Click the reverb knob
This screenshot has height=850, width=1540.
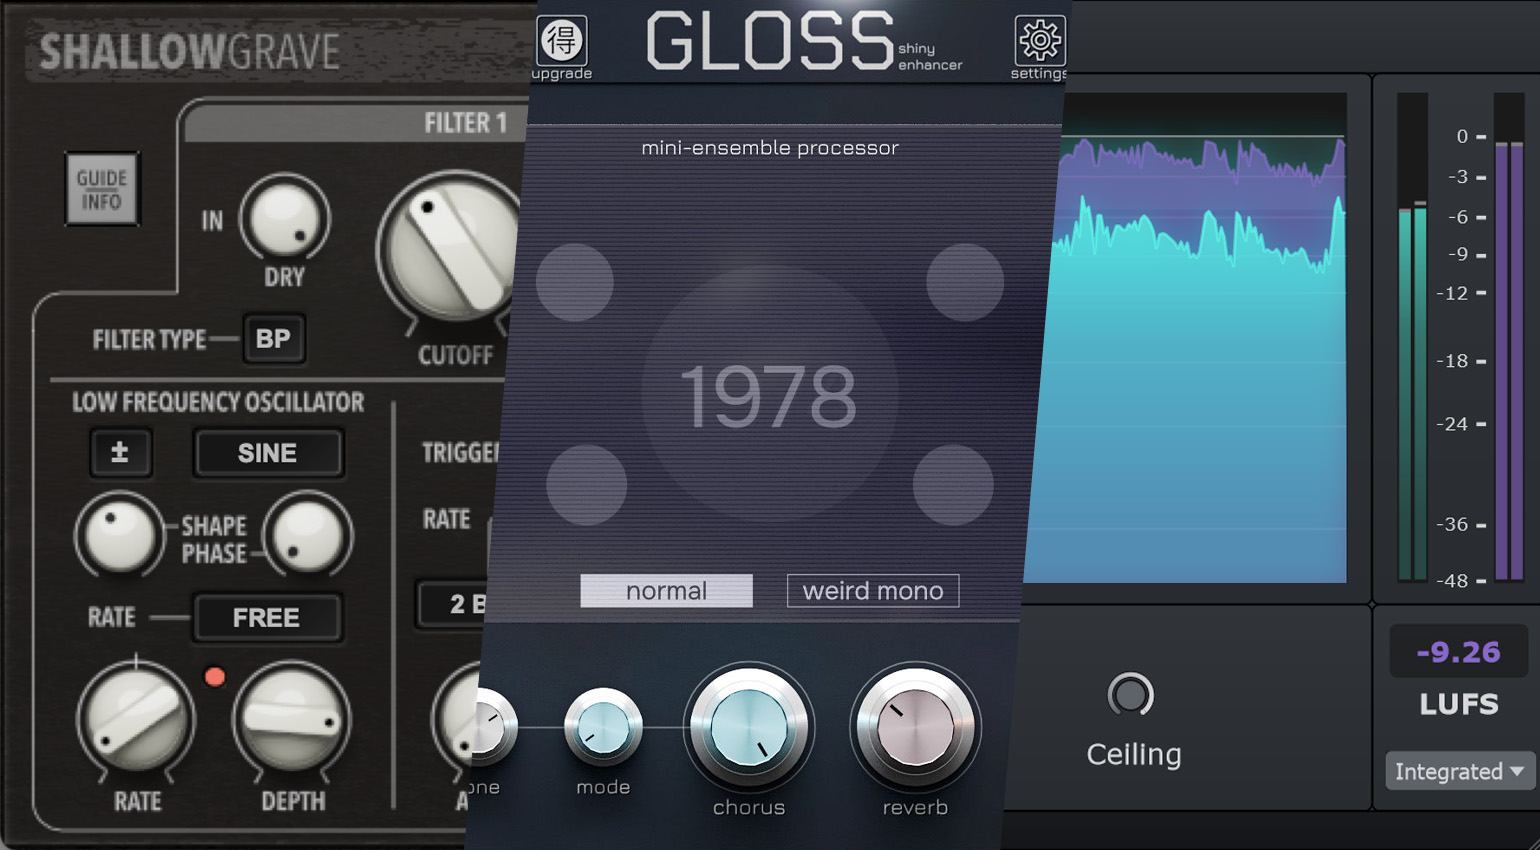click(x=914, y=728)
